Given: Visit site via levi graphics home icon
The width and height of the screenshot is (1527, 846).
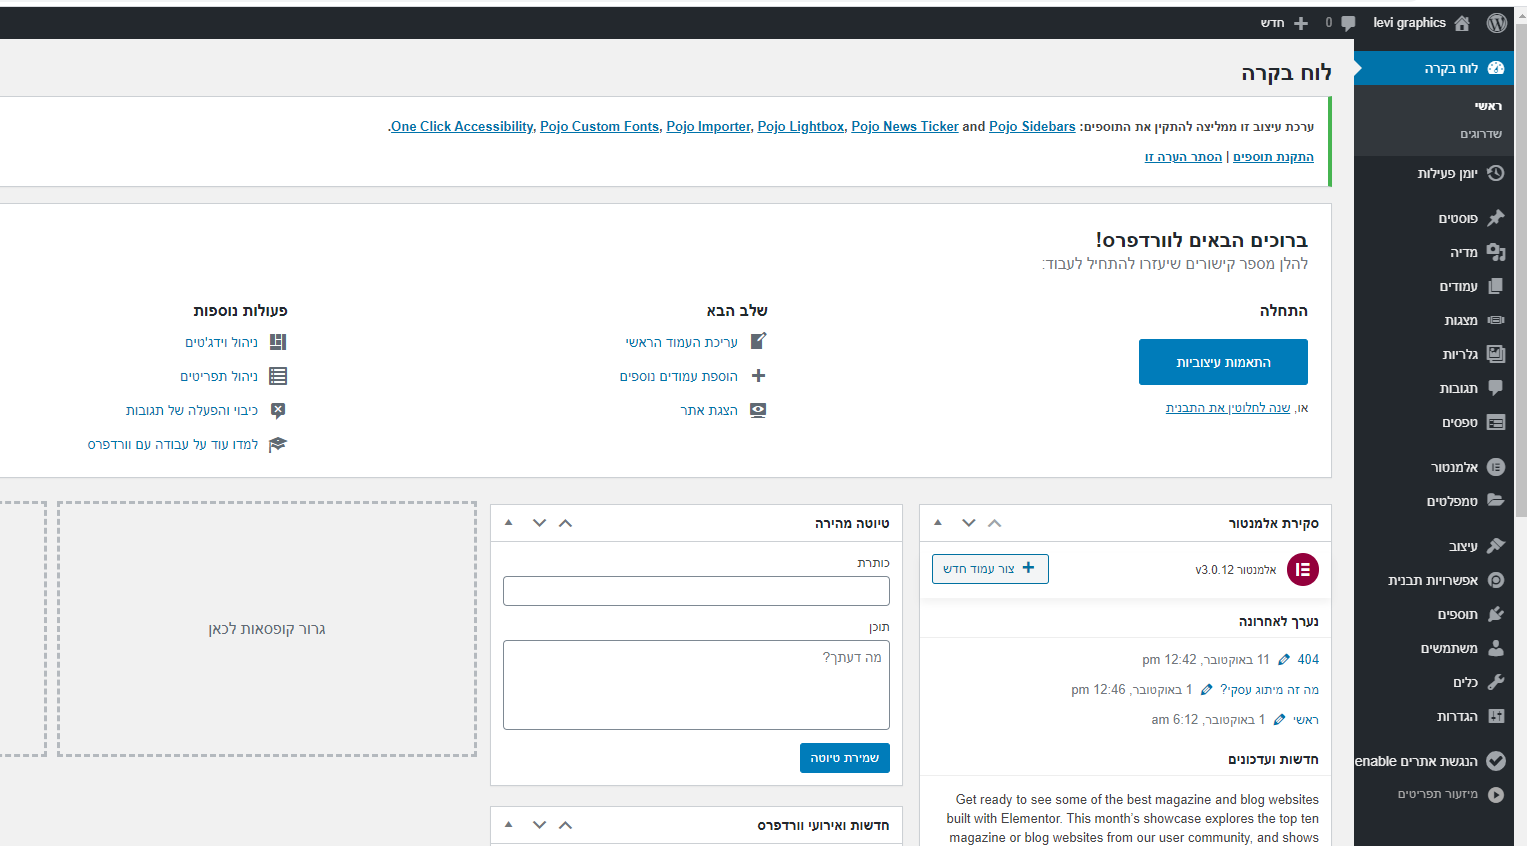Looking at the screenshot, I should (1462, 23).
